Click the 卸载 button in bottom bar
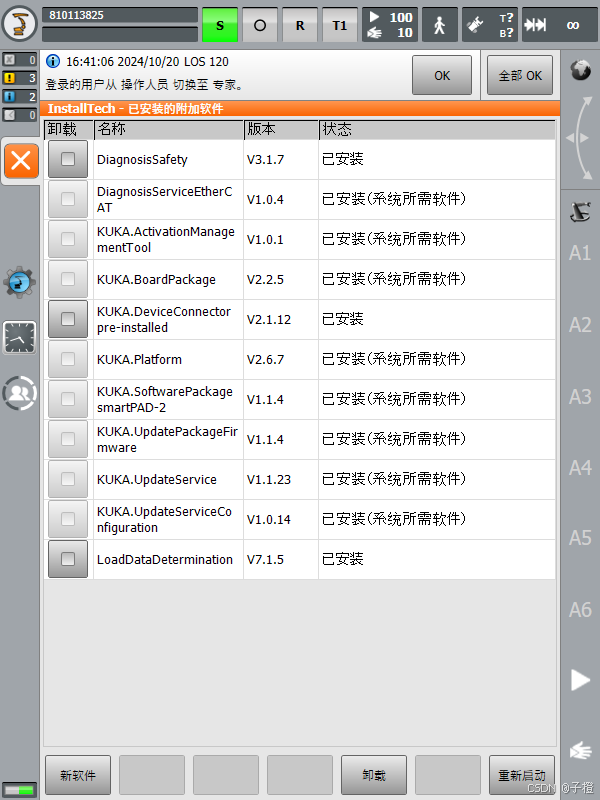This screenshot has height=800, width=600. (373, 775)
